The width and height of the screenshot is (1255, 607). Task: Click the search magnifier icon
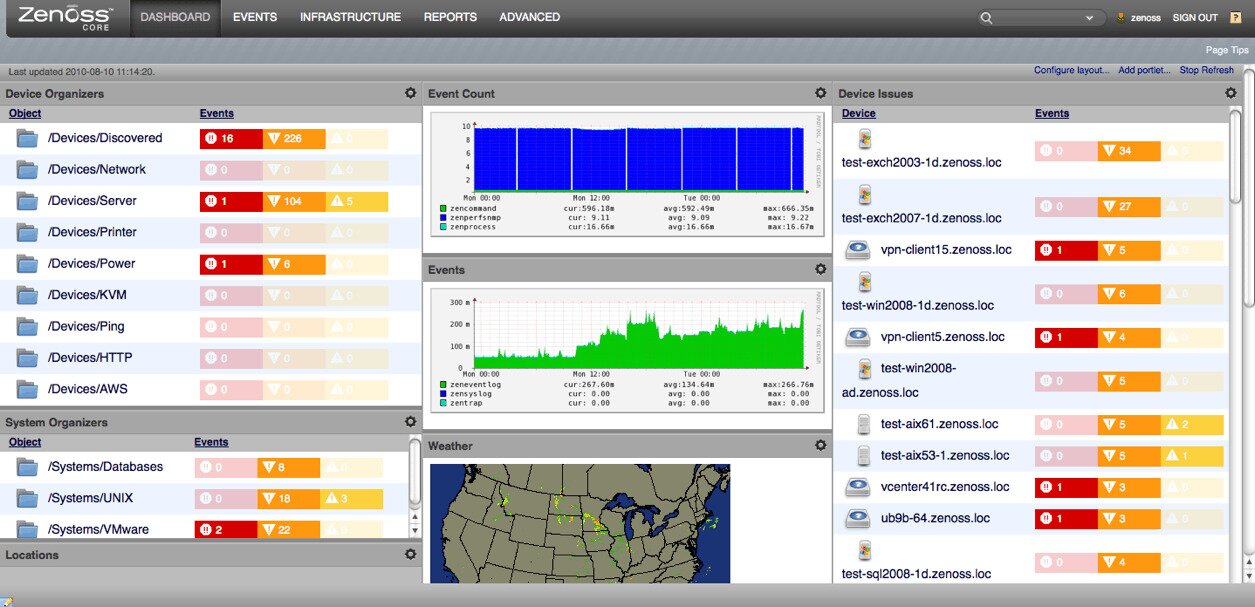pos(985,17)
